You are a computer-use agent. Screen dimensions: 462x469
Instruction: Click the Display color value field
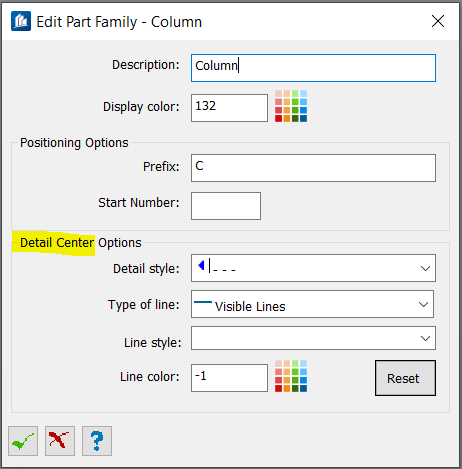tap(229, 108)
